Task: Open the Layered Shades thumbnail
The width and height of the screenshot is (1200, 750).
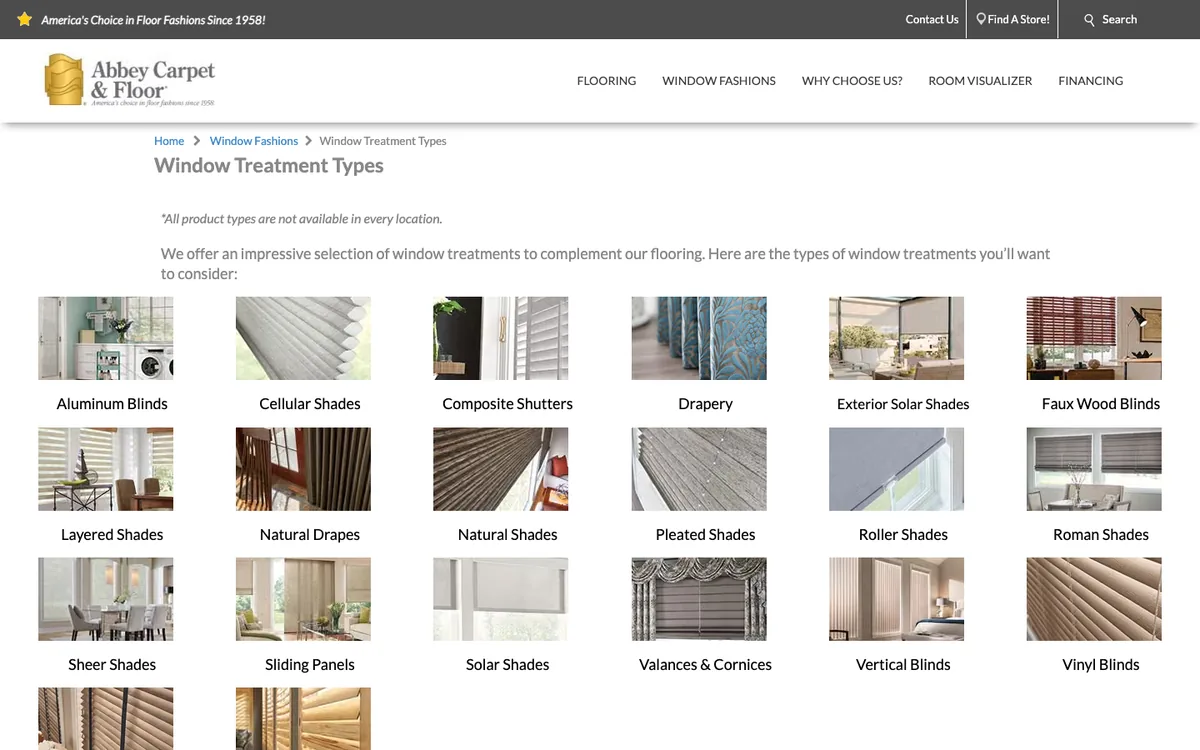Action: pos(106,469)
